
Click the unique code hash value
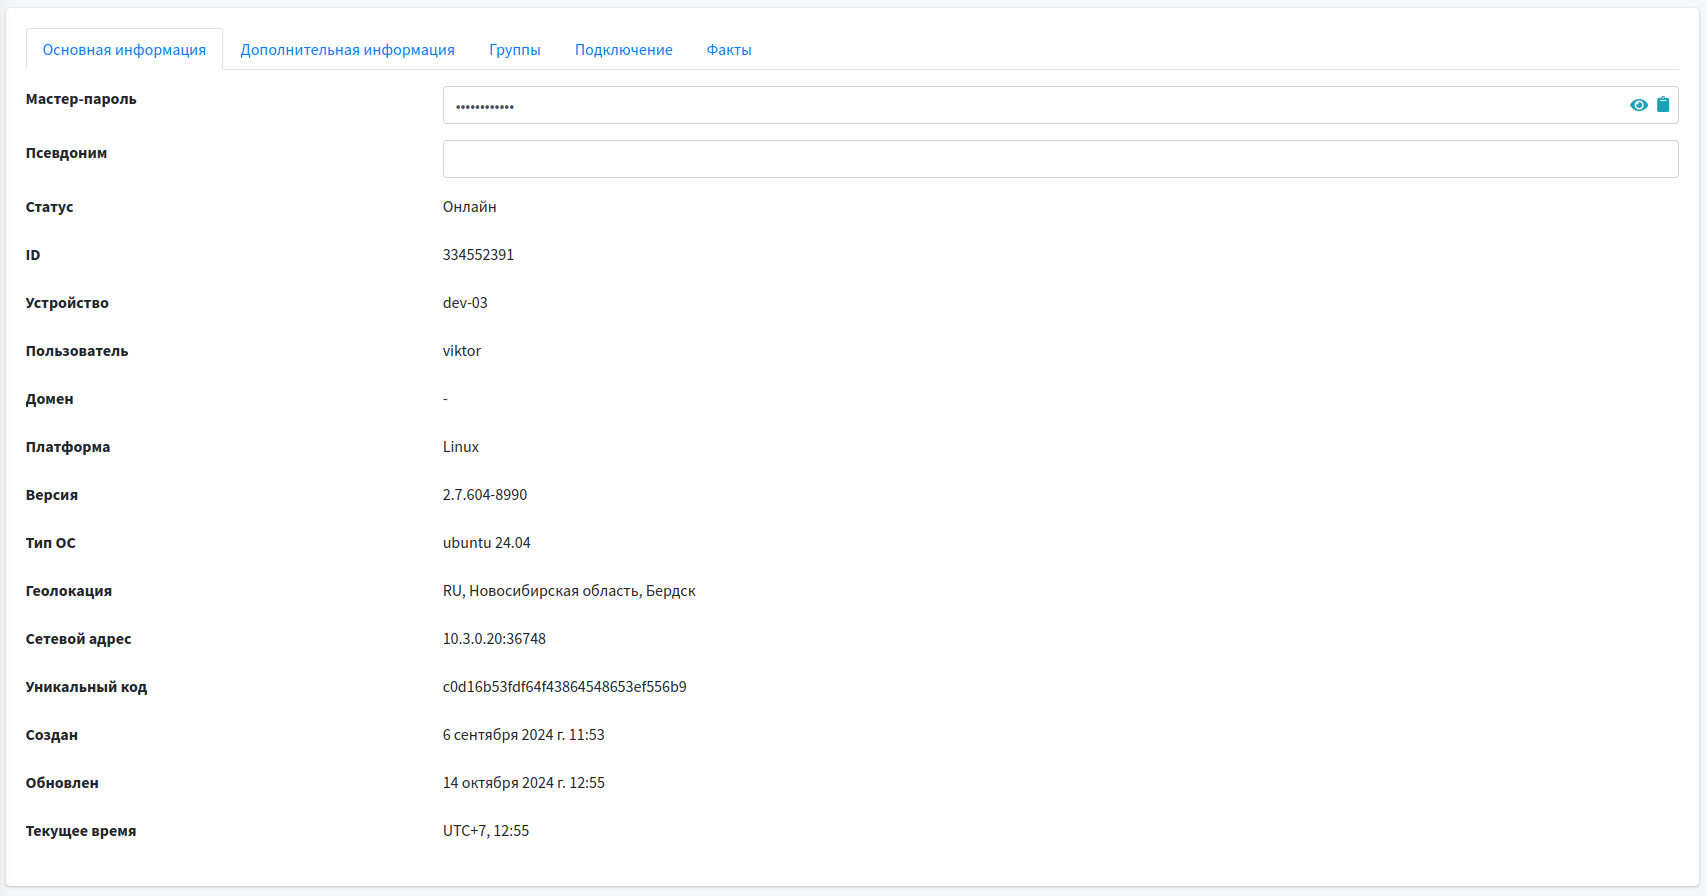(564, 687)
